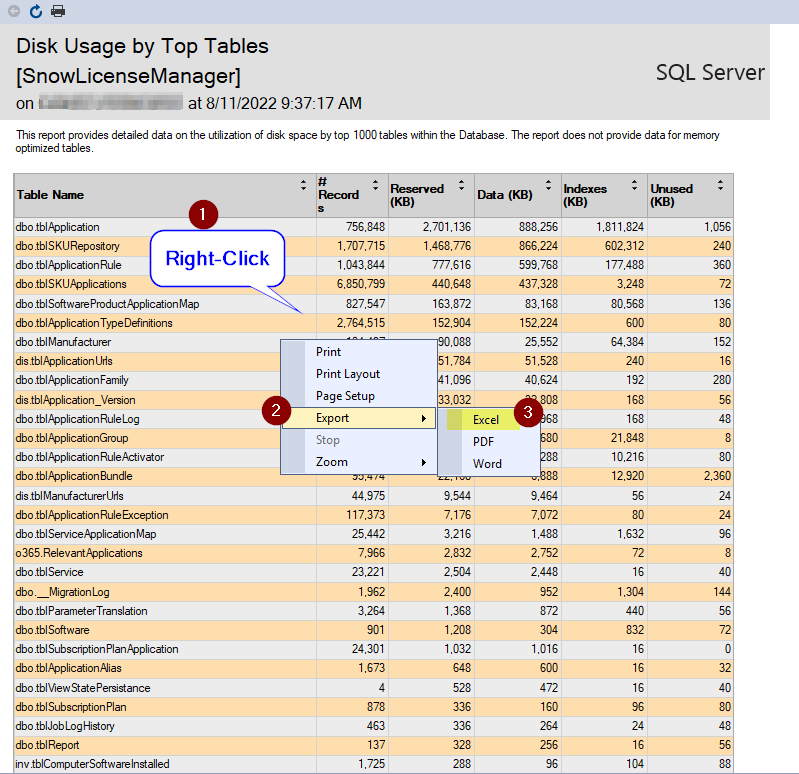Click the refresh report icon
This screenshot has height=774, width=799.
coord(36,11)
